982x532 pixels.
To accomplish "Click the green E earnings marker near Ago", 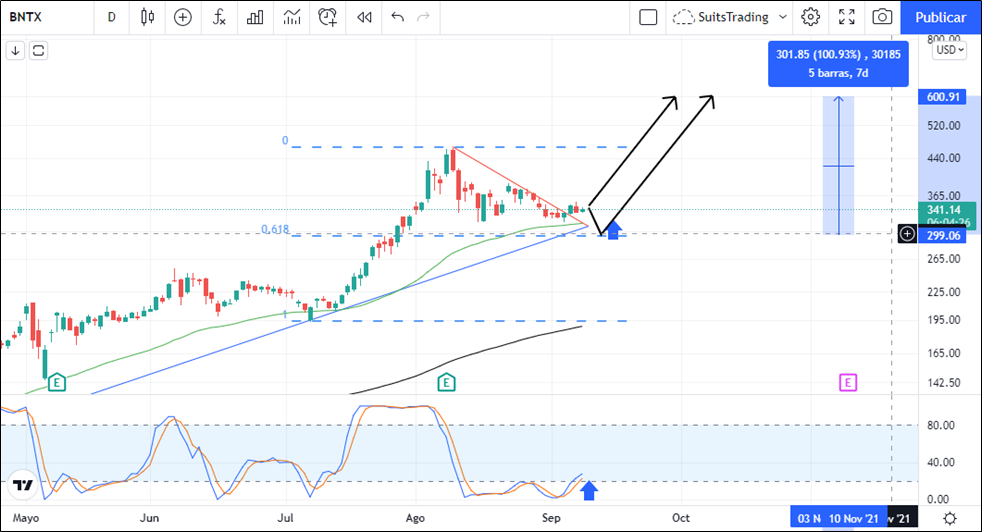I will pyautogui.click(x=446, y=381).
